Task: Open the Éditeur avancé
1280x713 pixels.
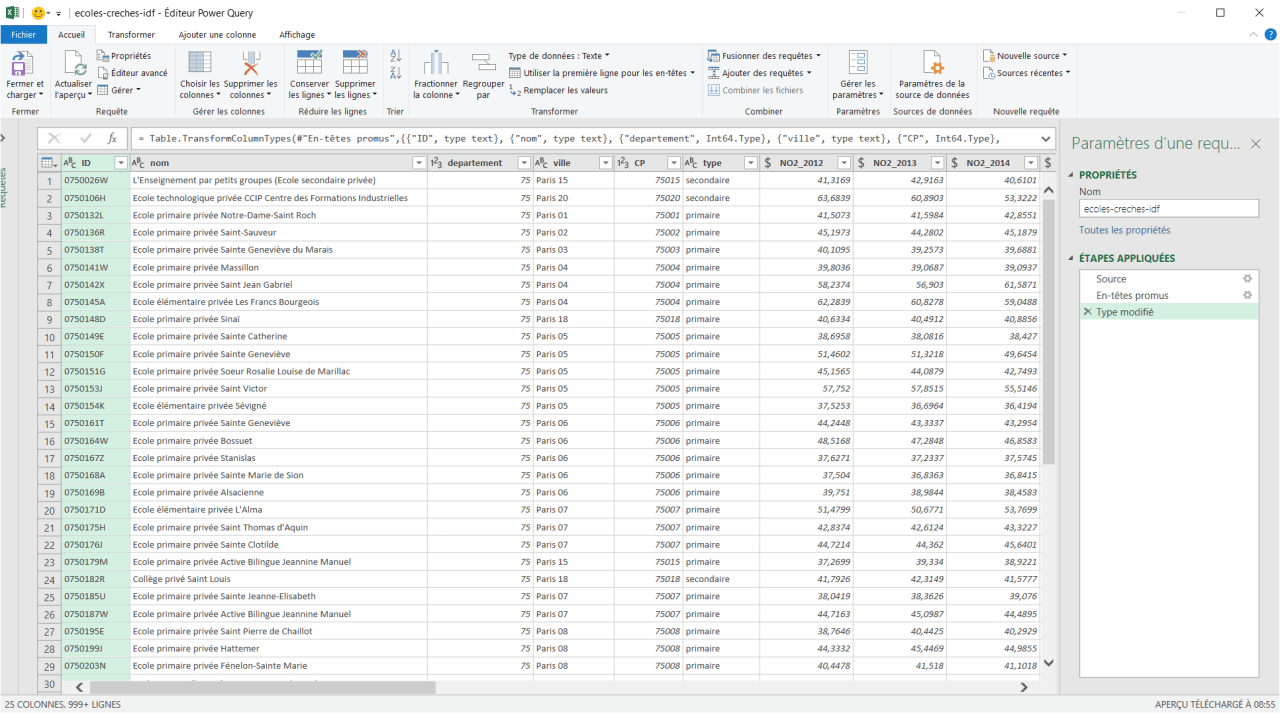Action: point(132,73)
